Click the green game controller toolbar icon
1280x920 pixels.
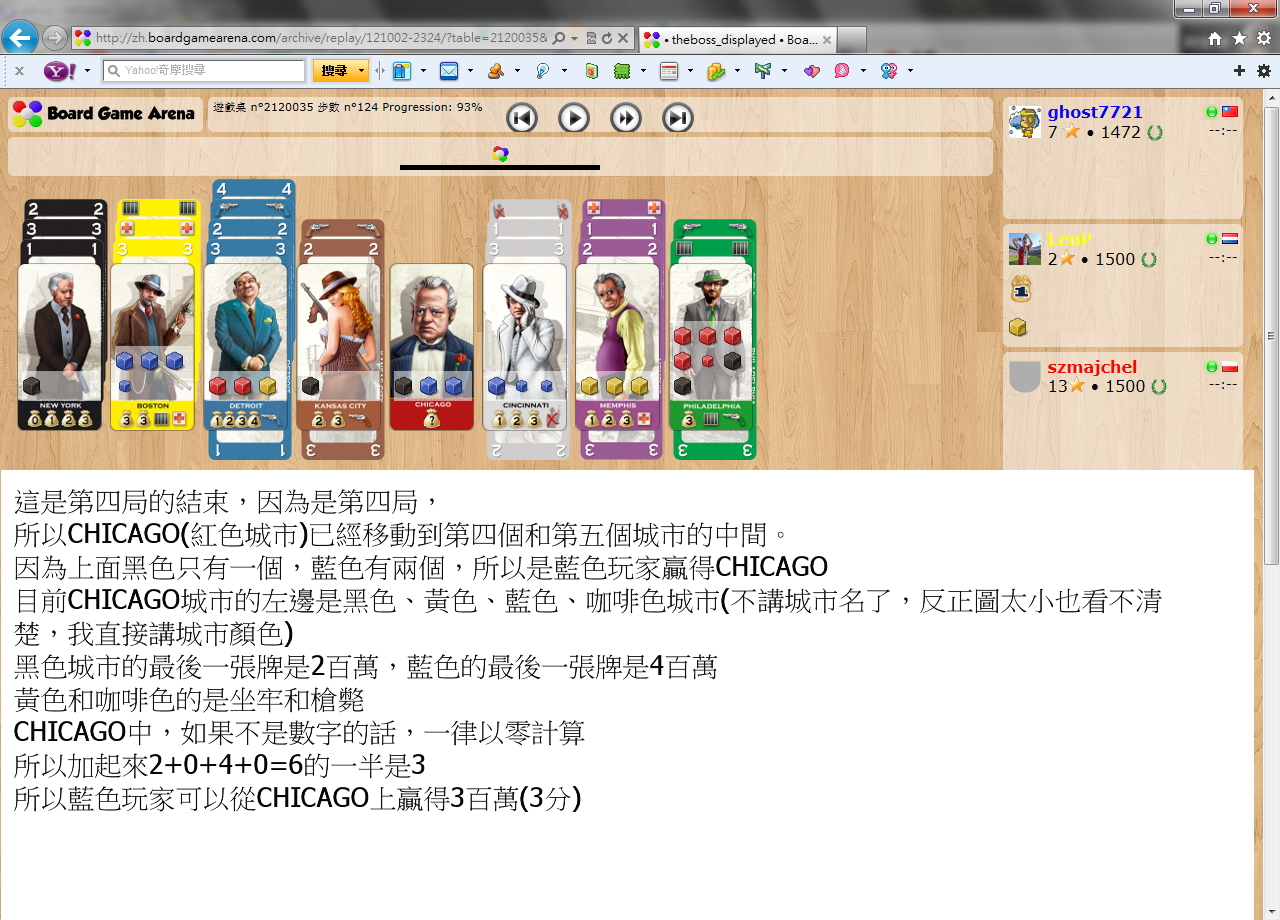coord(622,71)
